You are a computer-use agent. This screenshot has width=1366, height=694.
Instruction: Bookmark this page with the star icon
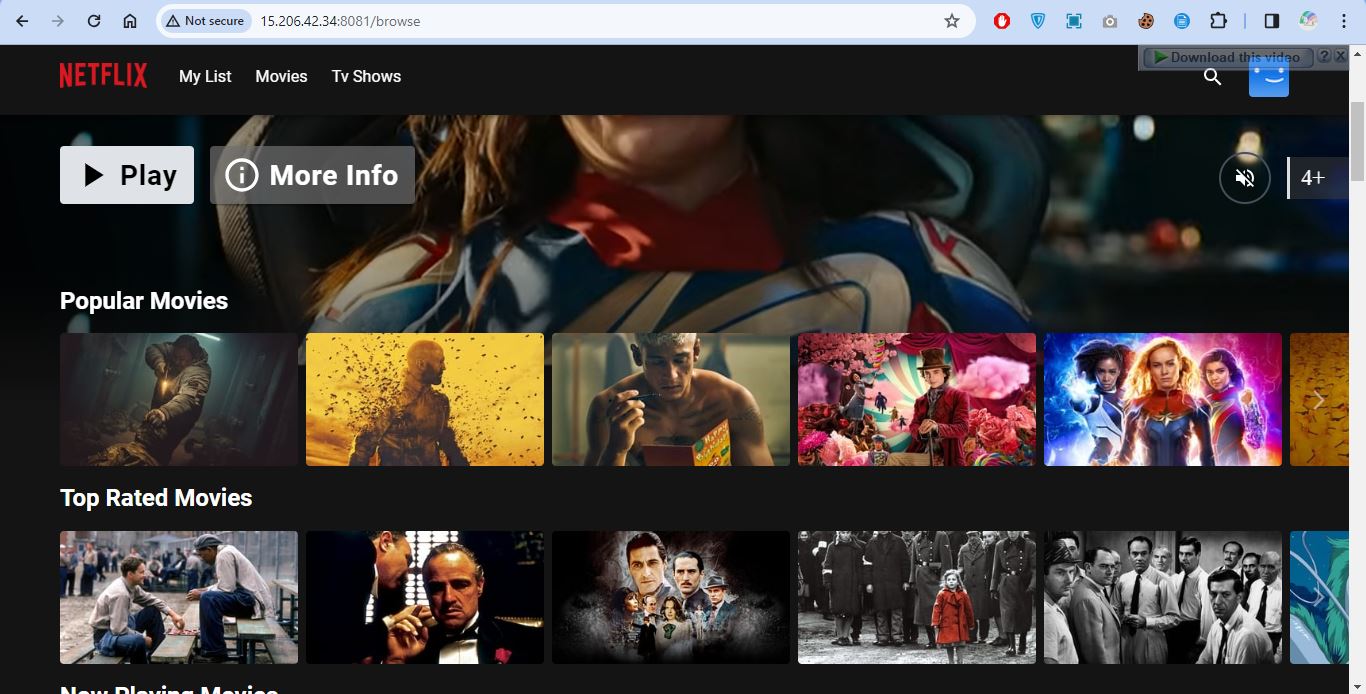(x=952, y=21)
